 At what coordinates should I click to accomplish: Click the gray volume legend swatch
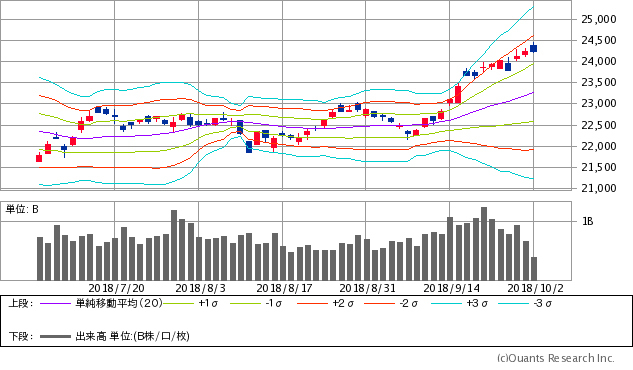tap(55, 336)
